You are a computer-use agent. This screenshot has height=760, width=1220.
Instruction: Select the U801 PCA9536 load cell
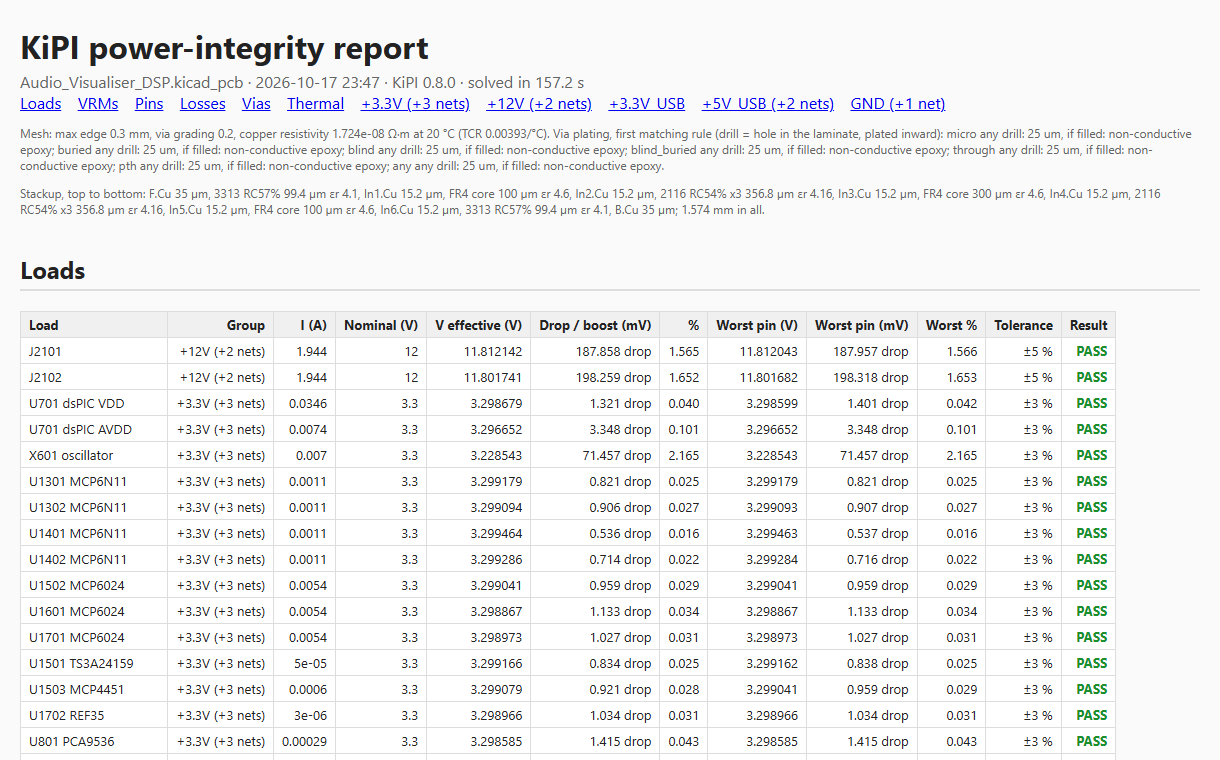(94, 741)
